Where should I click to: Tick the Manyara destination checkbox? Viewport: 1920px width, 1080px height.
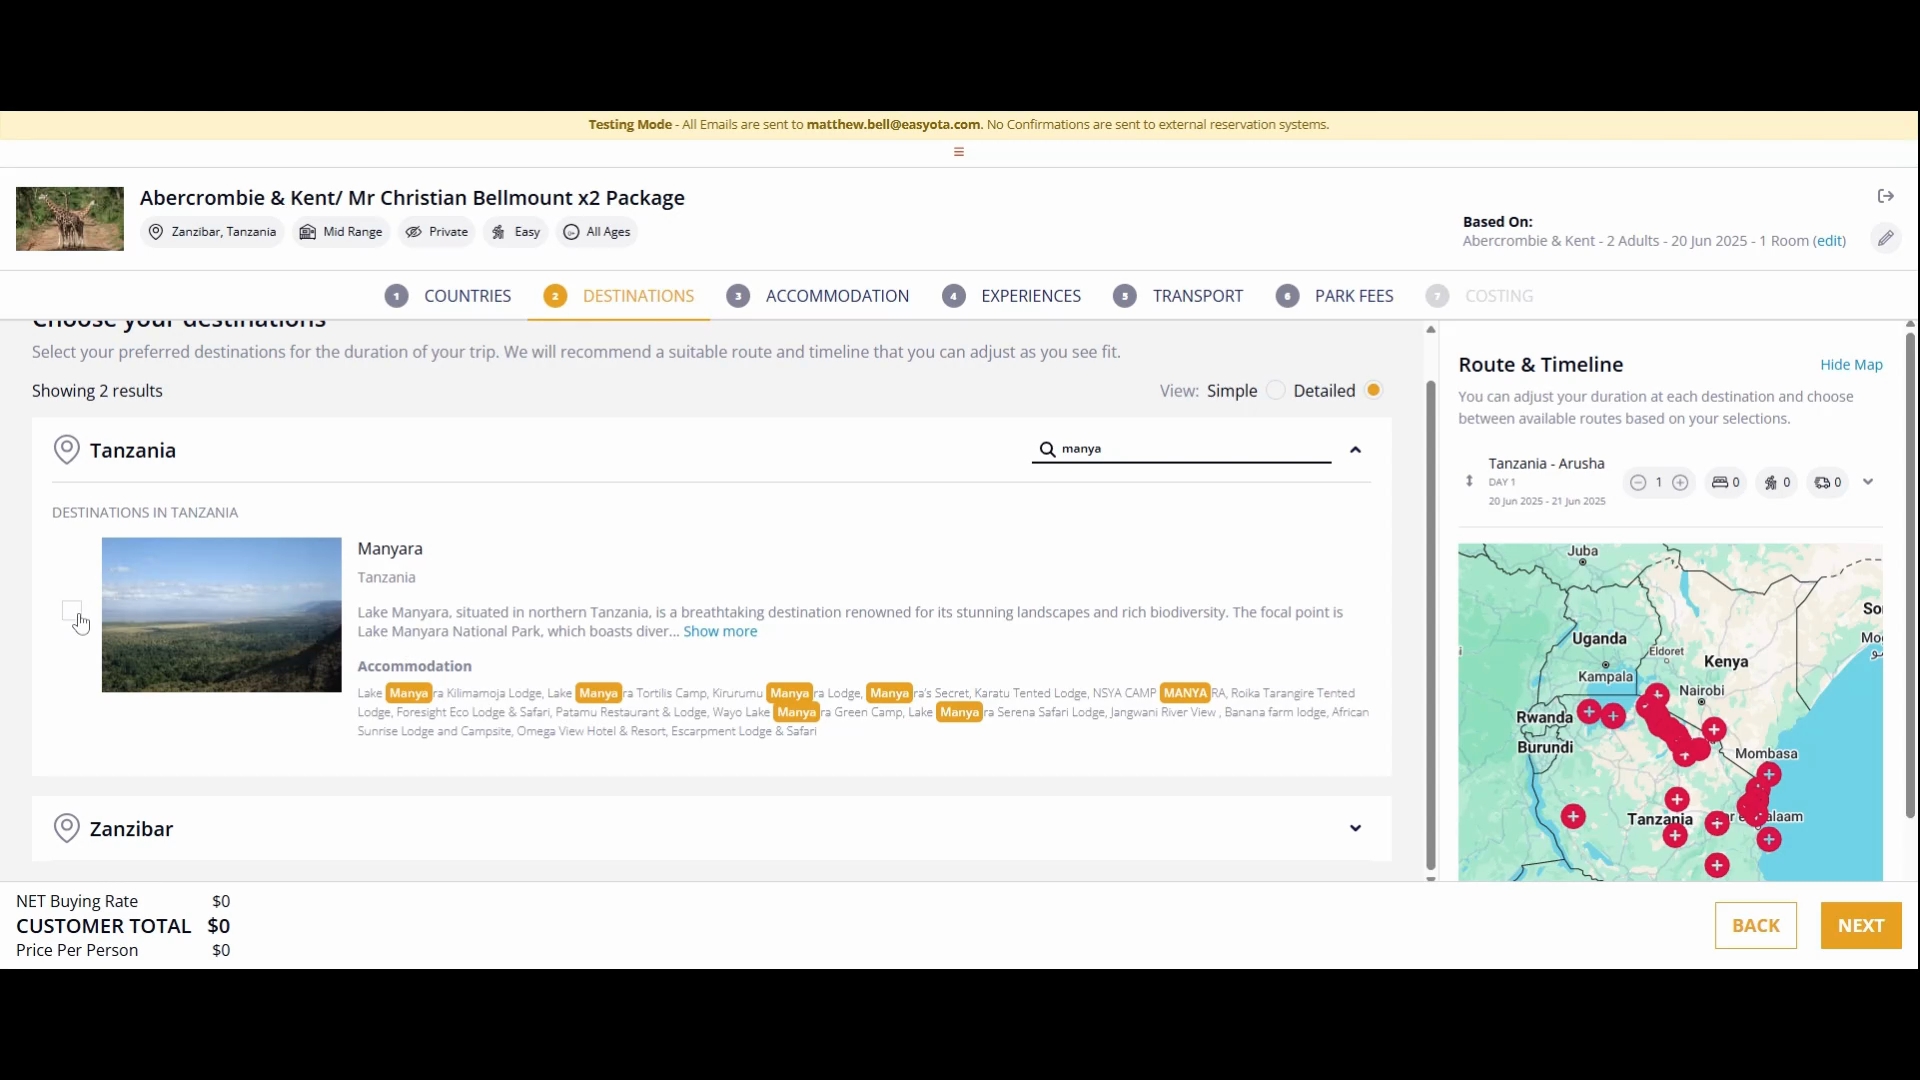71,610
